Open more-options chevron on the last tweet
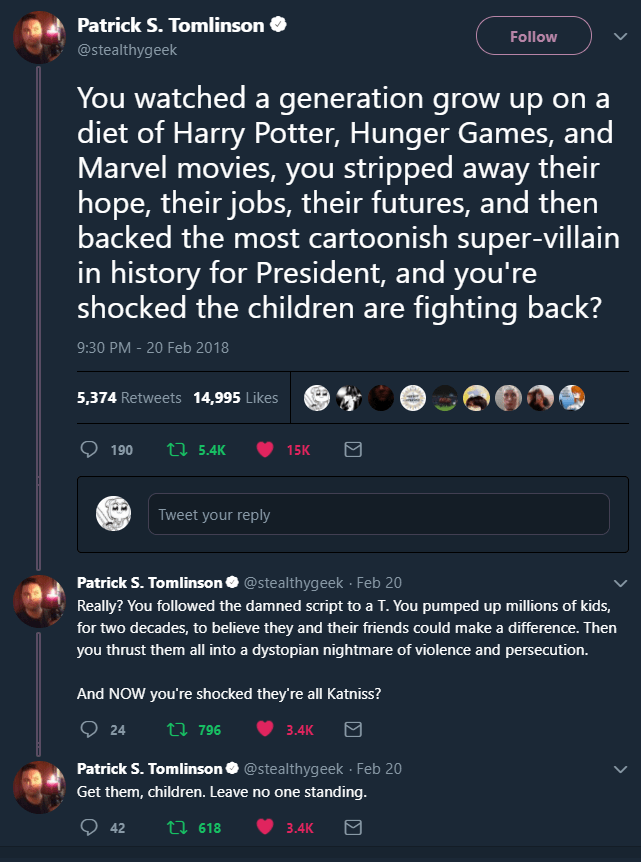Viewport: 641px width, 862px height. [x=619, y=769]
